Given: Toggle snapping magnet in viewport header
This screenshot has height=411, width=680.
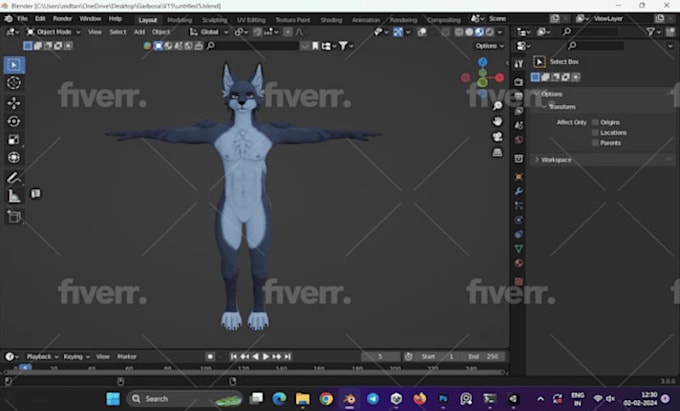Looking at the screenshot, I should coord(257,32).
